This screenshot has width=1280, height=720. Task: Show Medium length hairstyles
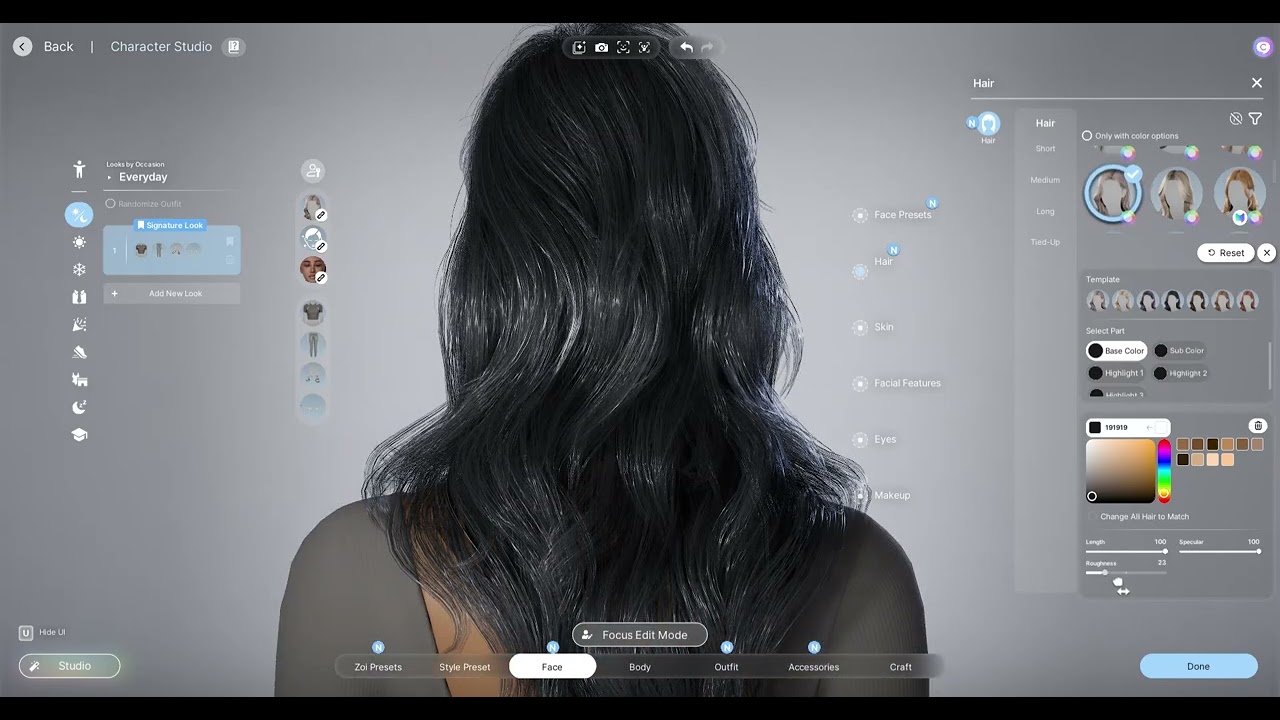[1045, 180]
